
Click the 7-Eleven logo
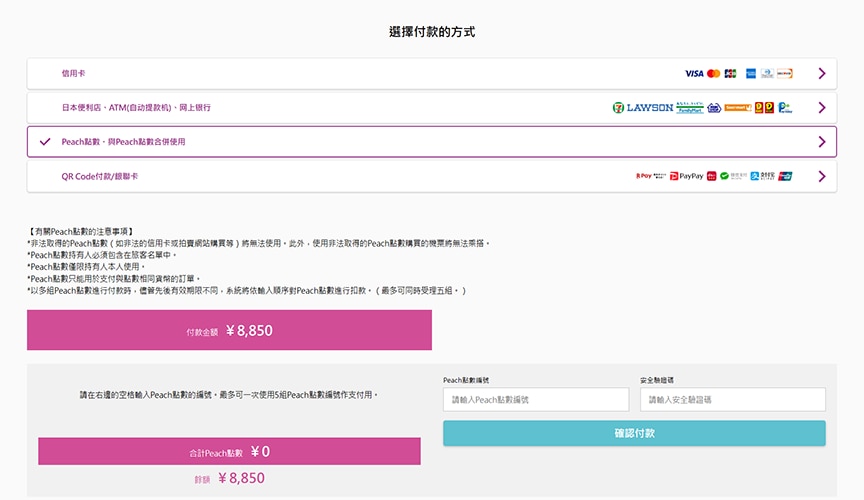click(618, 107)
